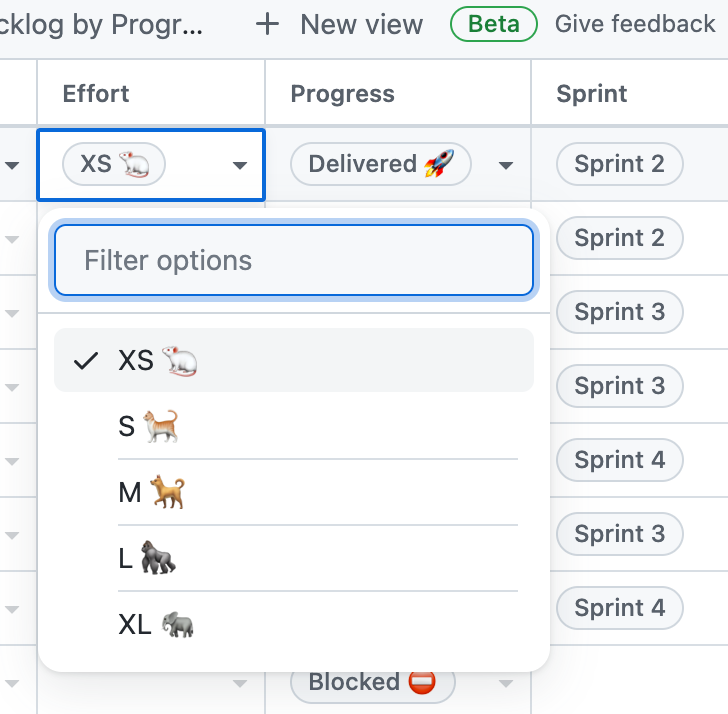
Task: Click the Sprint 2 pill in first row
Action: tap(619, 164)
